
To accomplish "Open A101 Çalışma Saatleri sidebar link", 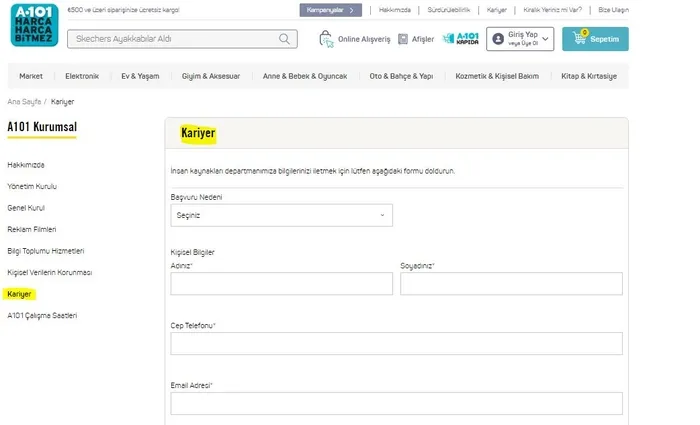I will tap(41, 315).
